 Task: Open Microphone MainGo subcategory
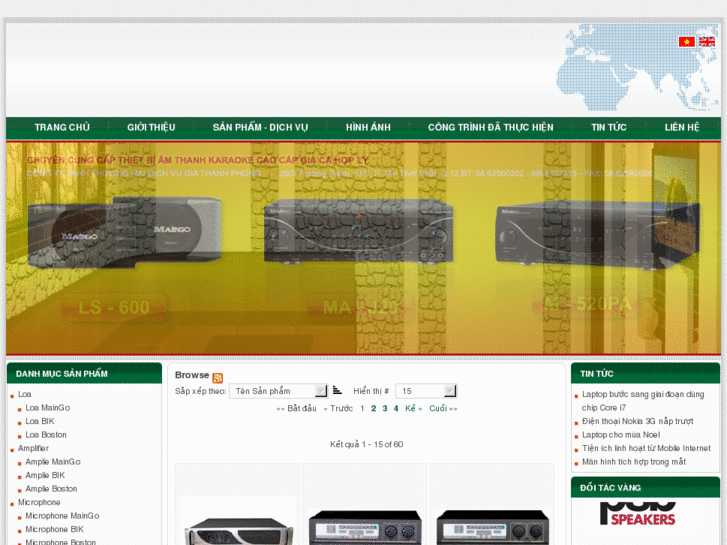tap(62, 516)
